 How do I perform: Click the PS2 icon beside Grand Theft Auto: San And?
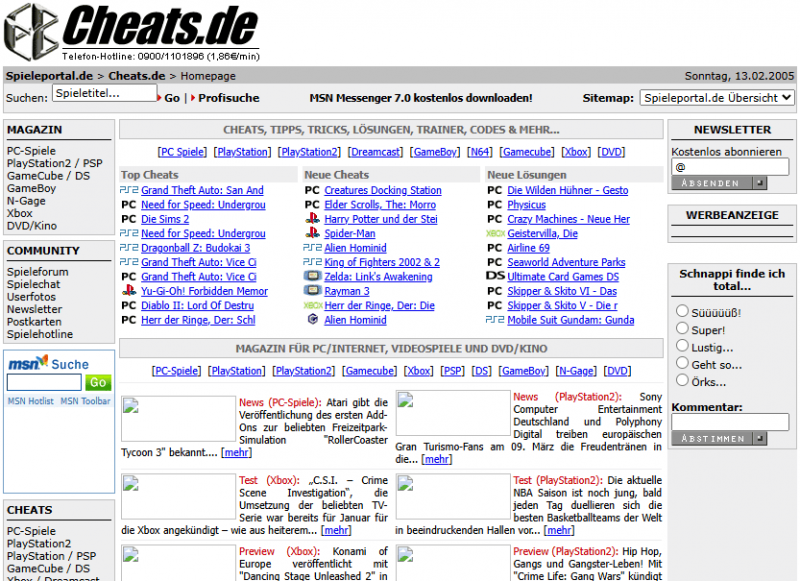click(128, 189)
